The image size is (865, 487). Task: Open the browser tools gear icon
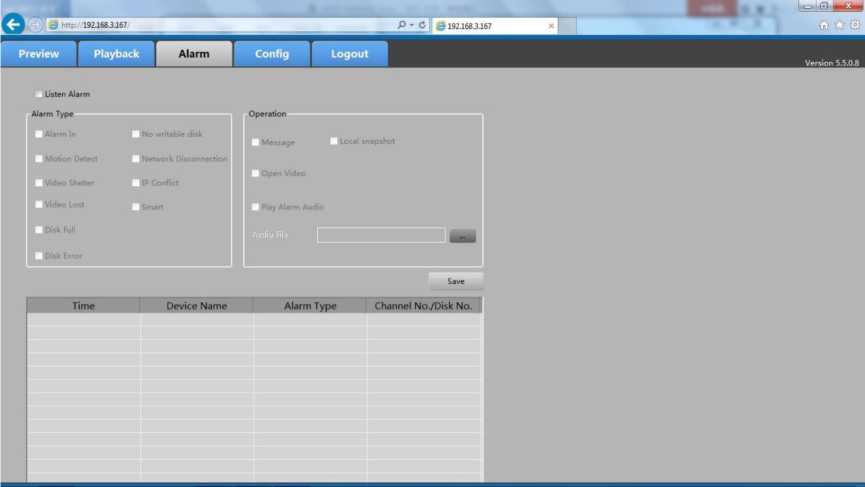853,25
